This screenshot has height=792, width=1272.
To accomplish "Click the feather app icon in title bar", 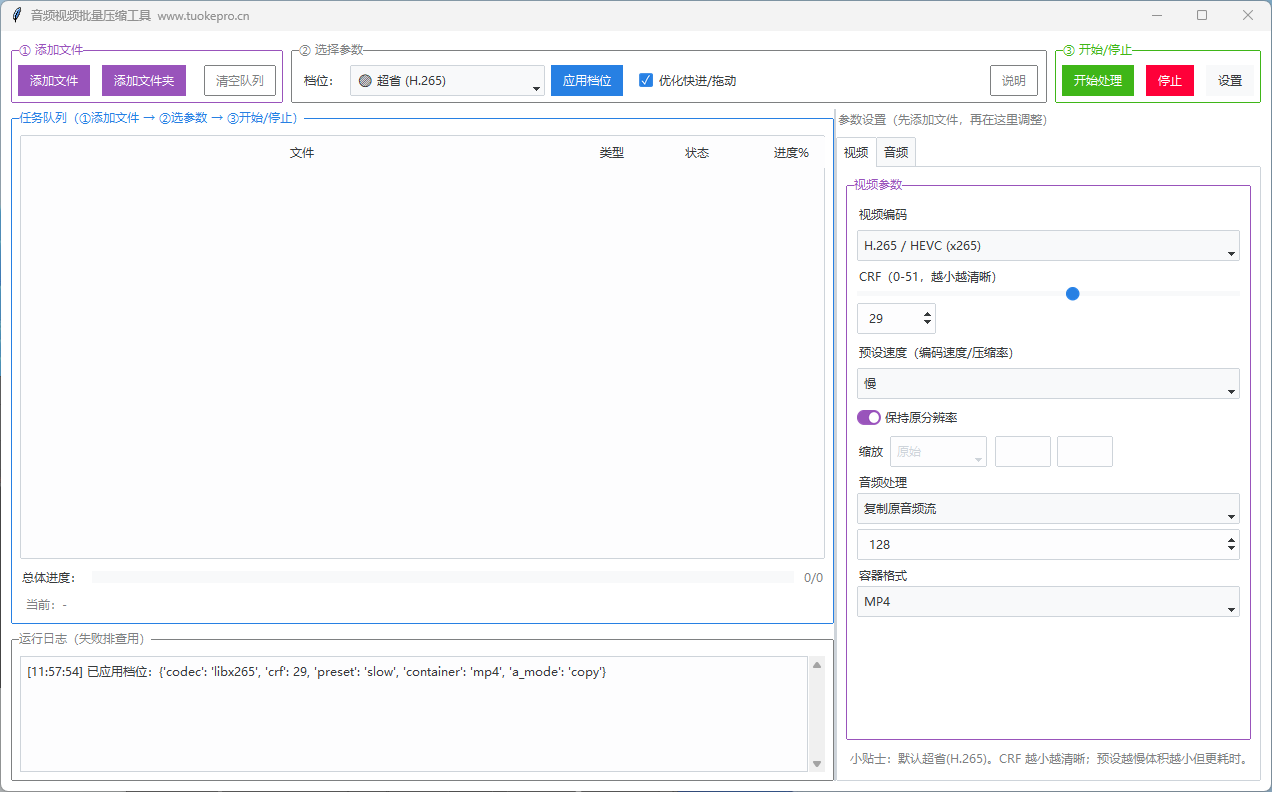I will [16, 16].
